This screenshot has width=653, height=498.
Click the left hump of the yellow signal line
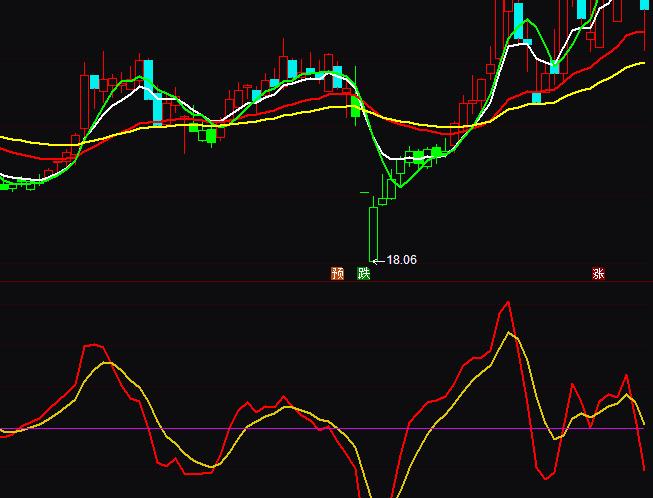[107, 362]
